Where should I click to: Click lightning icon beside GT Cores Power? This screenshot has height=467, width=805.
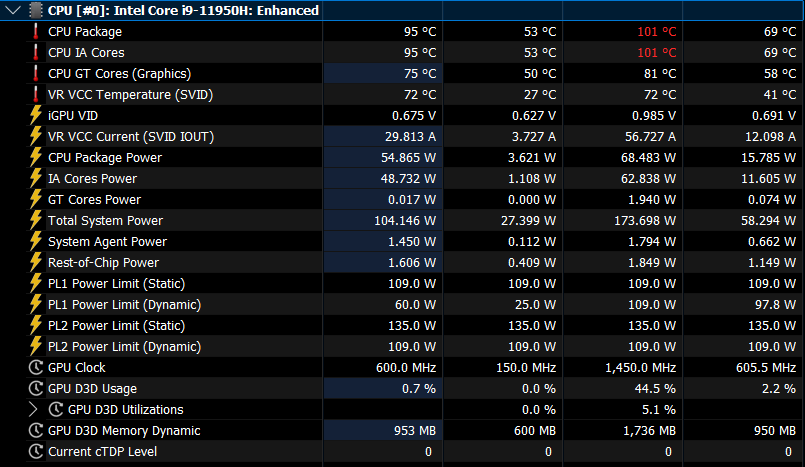pos(35,200)
